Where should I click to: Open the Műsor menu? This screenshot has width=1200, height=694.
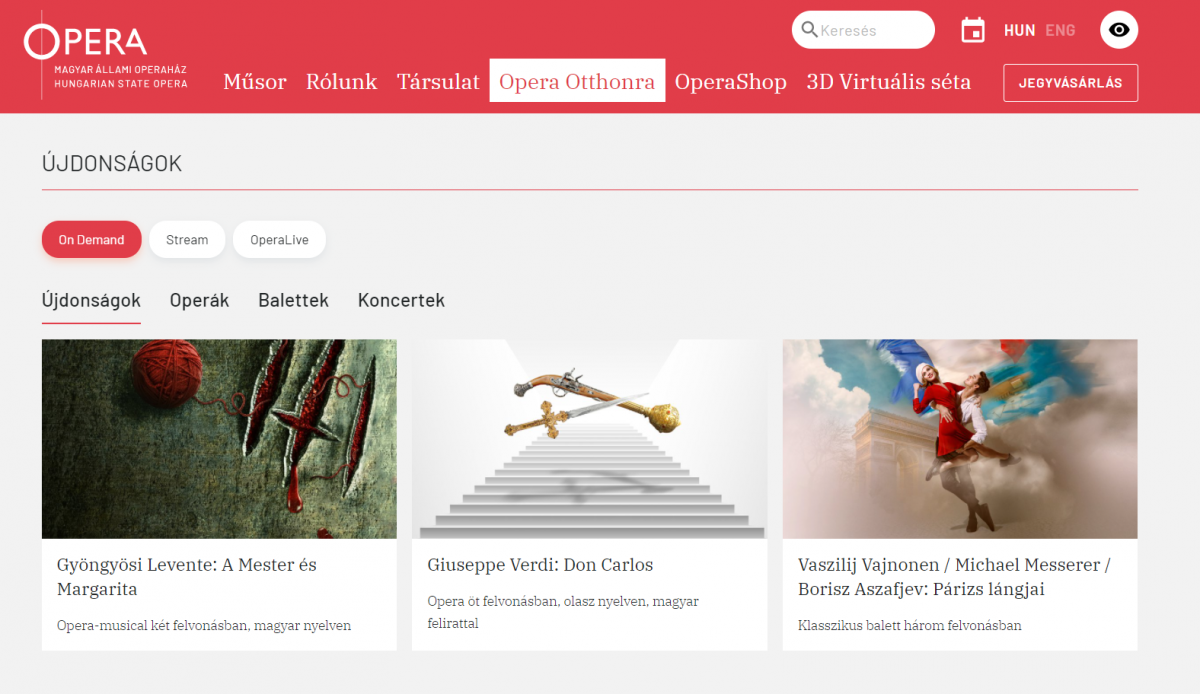pyautogui.click(x=254, y=82)
